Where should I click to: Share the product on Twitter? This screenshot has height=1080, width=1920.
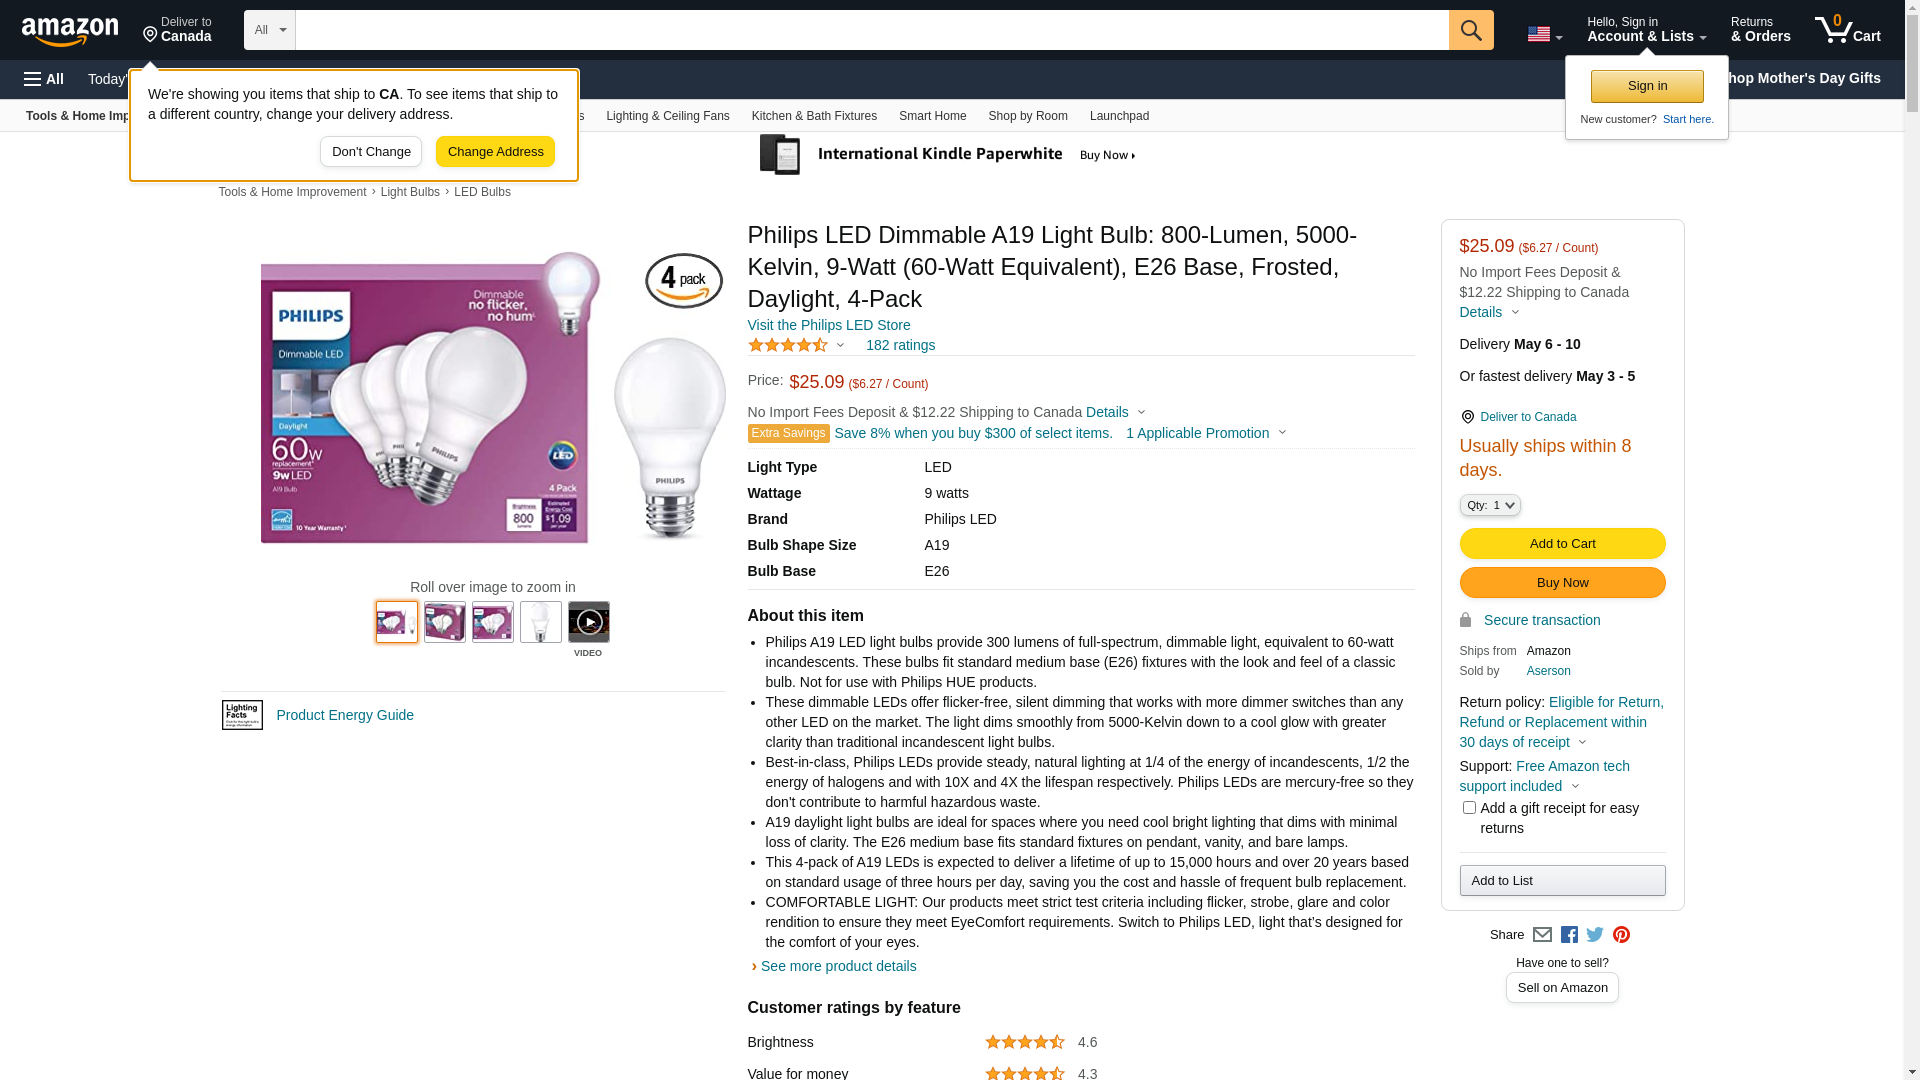1595,935
